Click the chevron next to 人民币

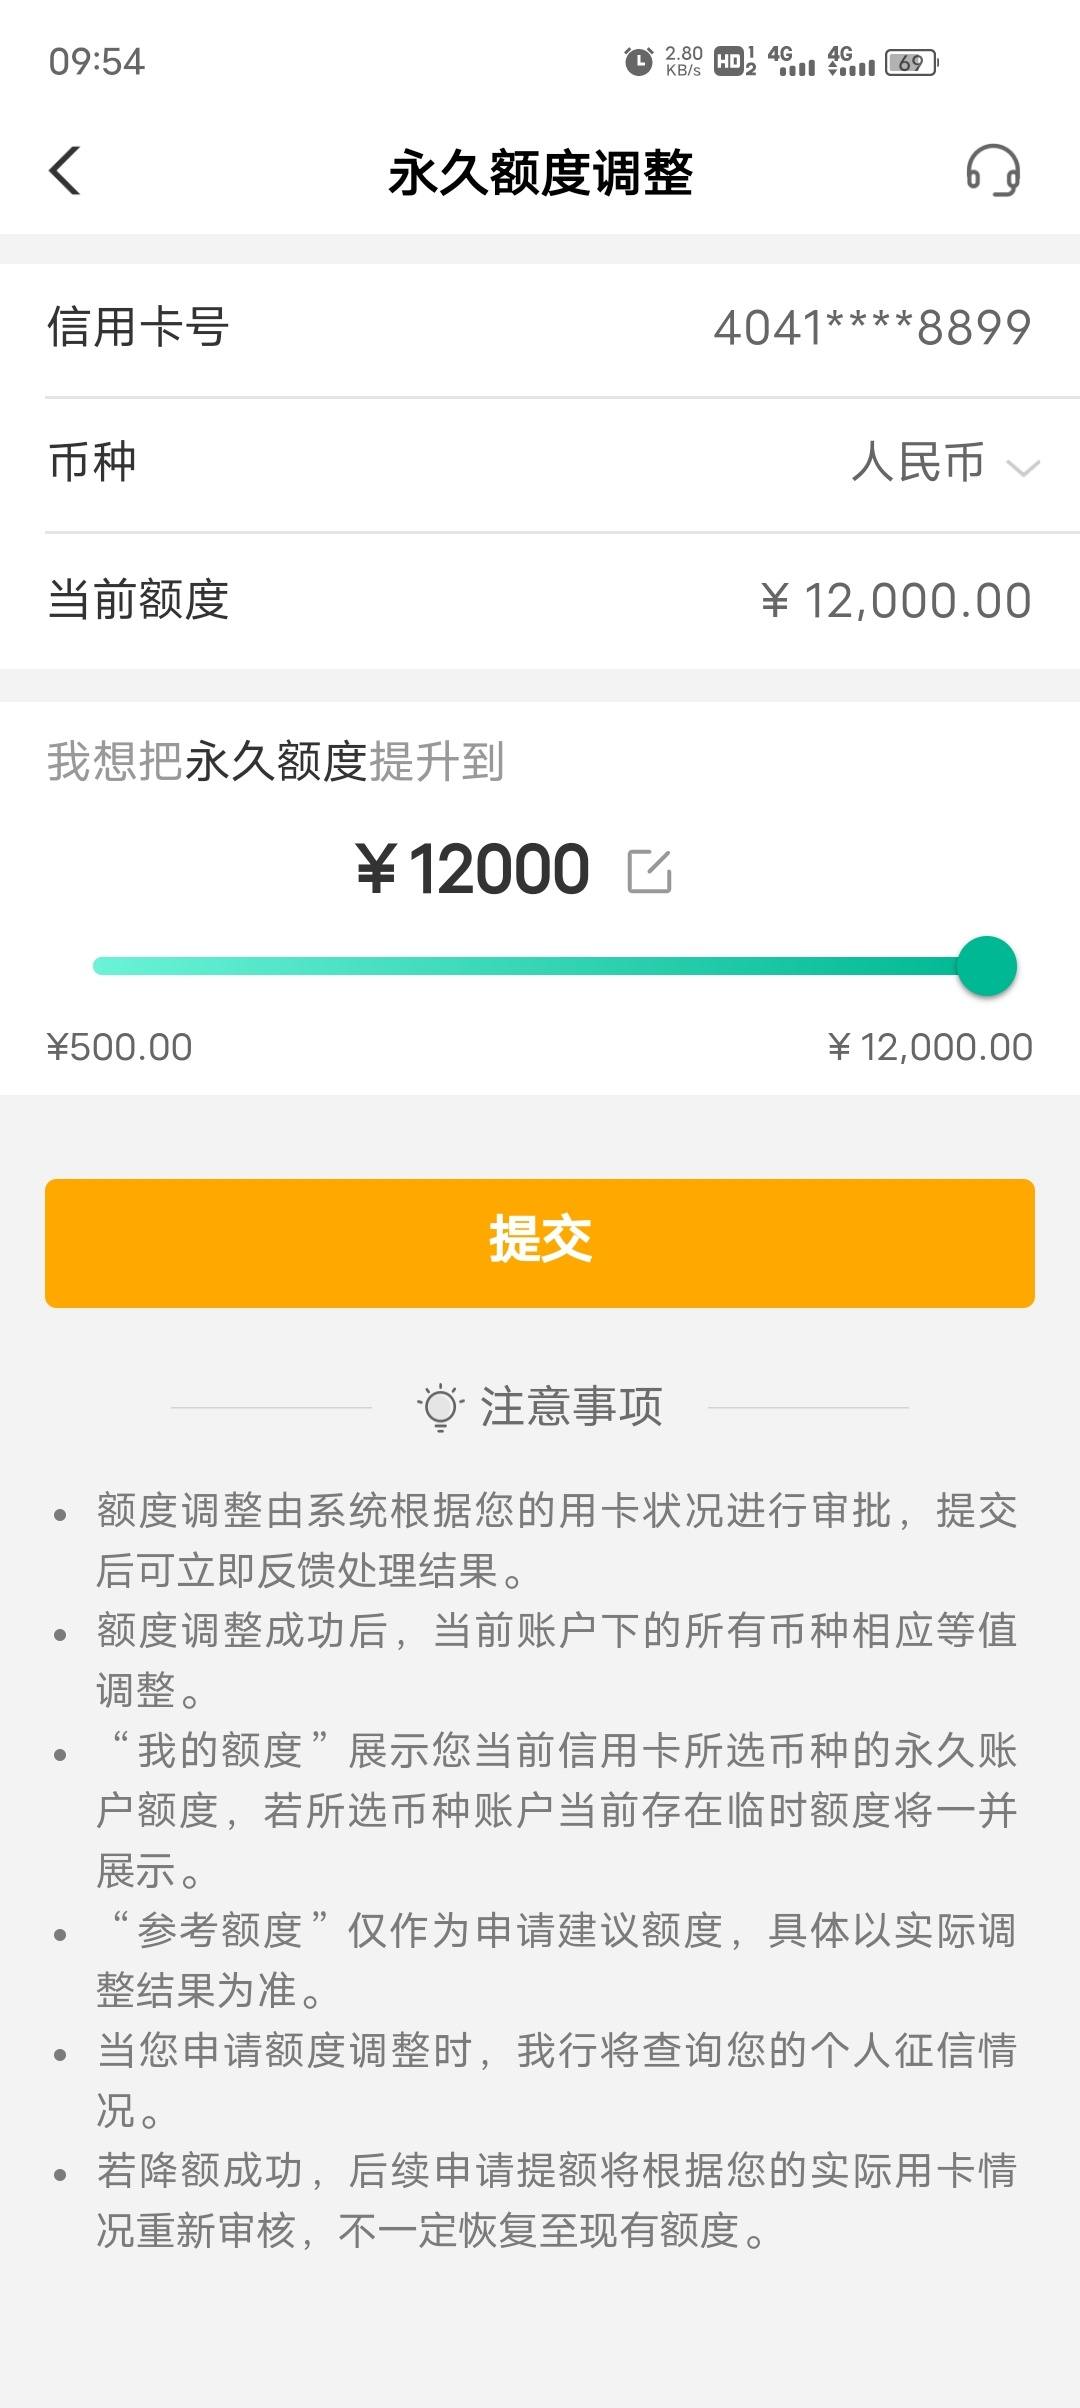click(1023, 467)
